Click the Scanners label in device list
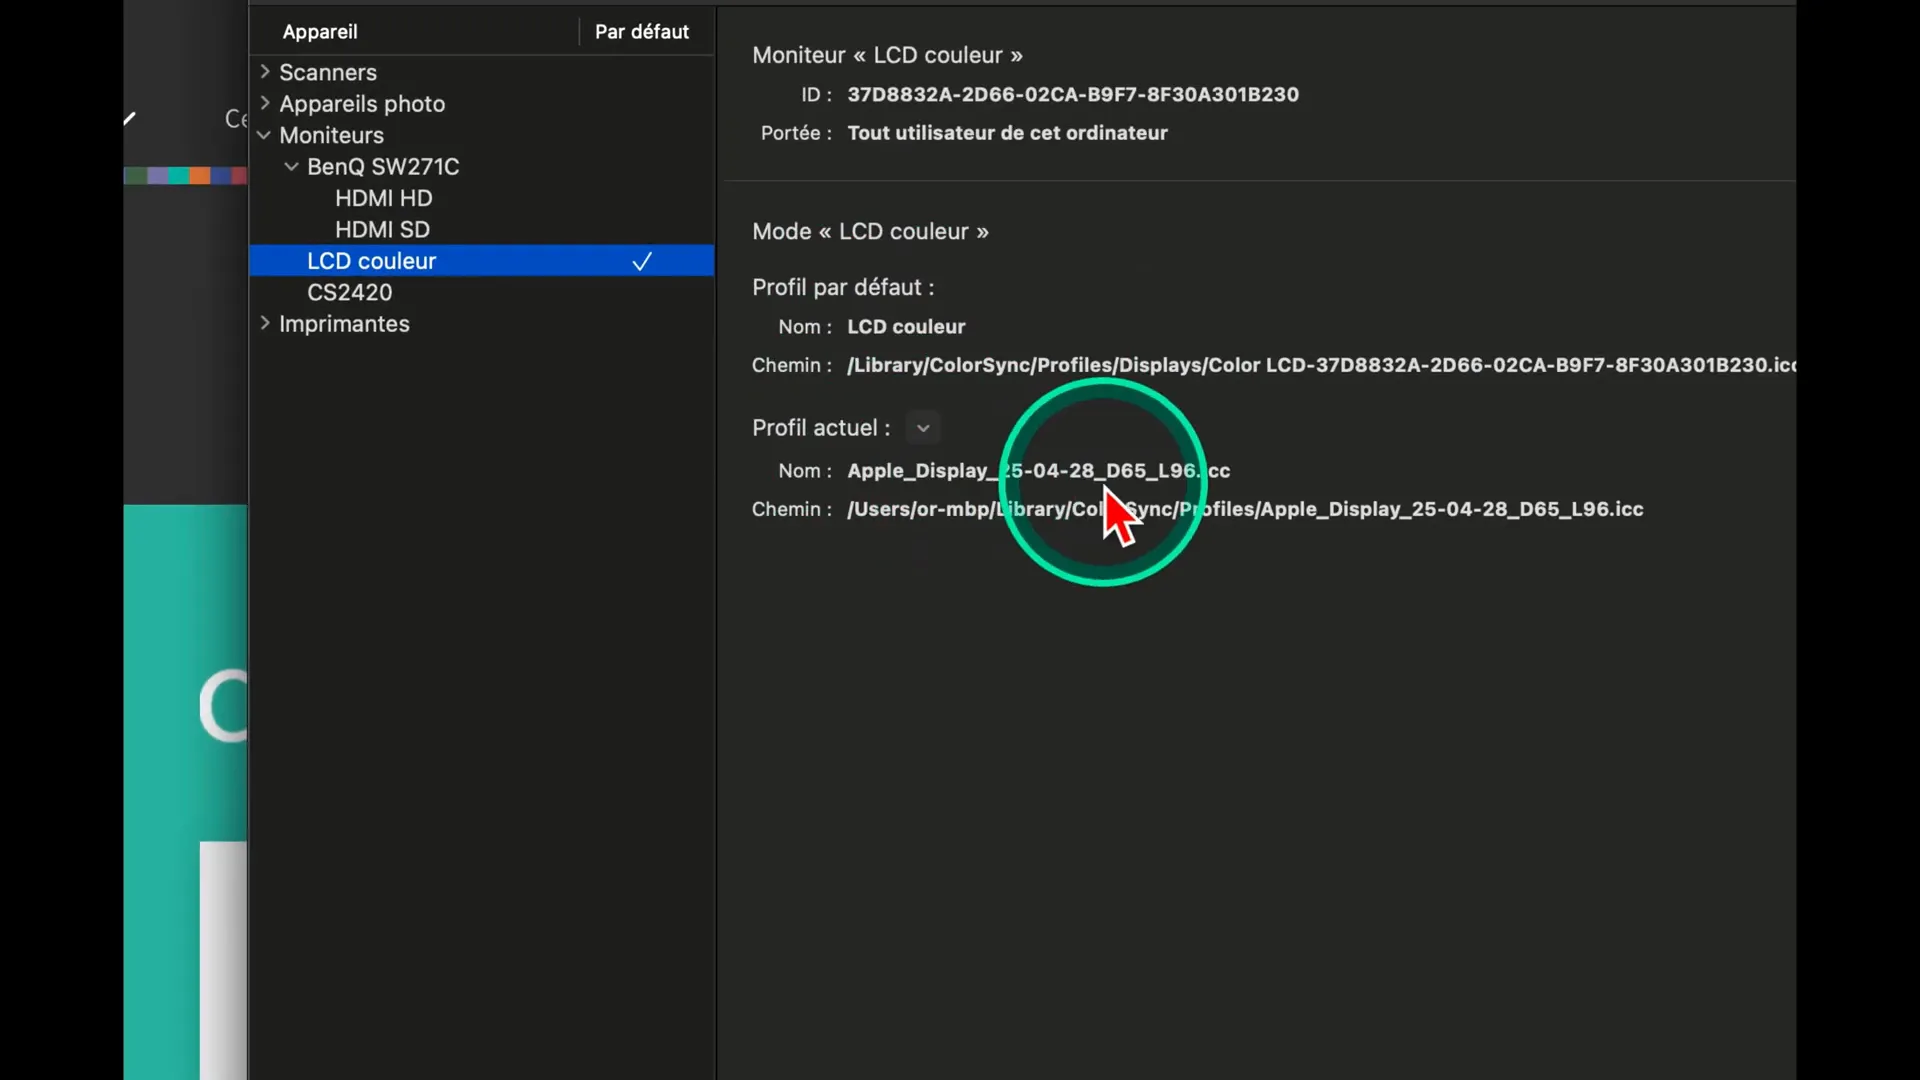 tap(328, 72)
